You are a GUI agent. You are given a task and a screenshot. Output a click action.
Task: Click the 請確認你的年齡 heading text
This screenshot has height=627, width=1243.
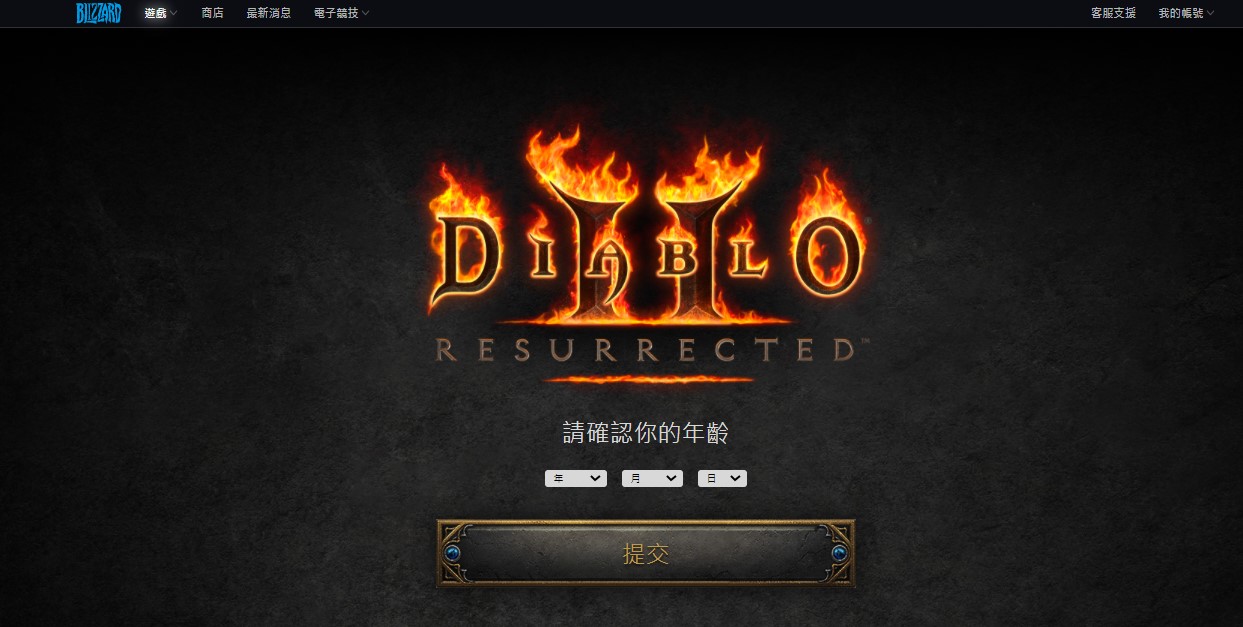pyautogui.click(x=646, y=433)
